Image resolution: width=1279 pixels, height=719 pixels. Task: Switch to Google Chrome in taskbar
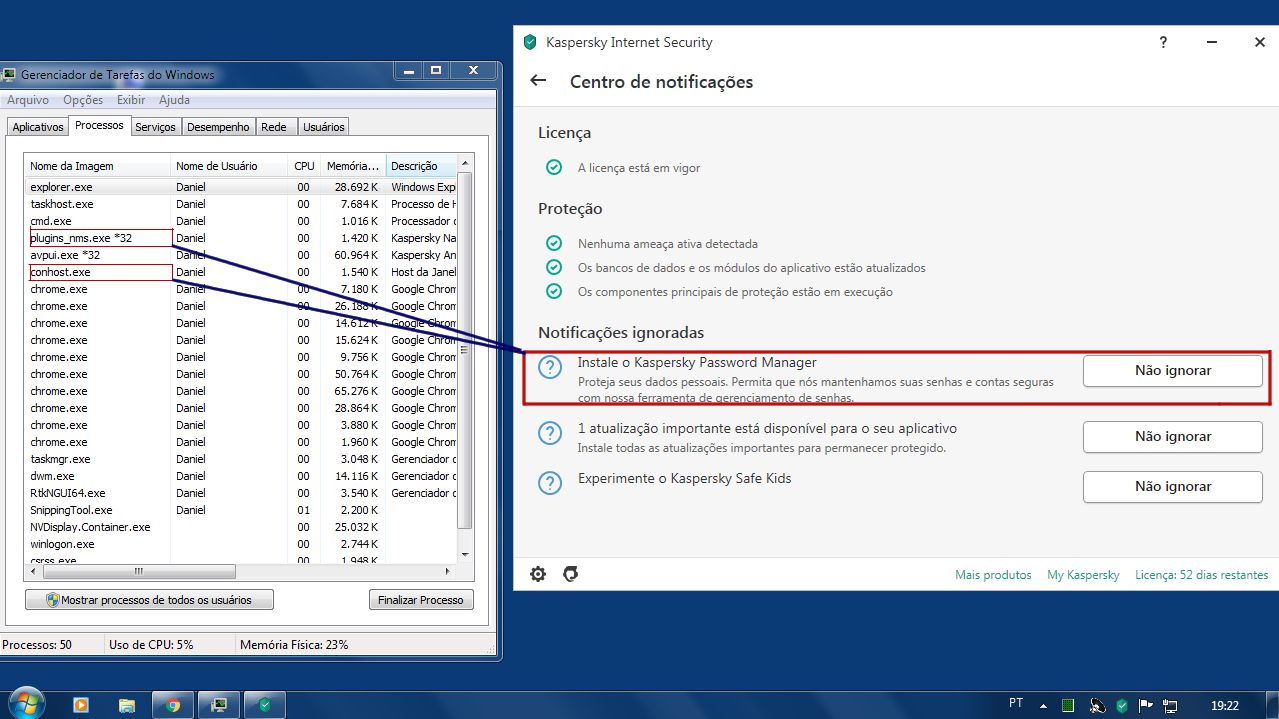(173, 705)
